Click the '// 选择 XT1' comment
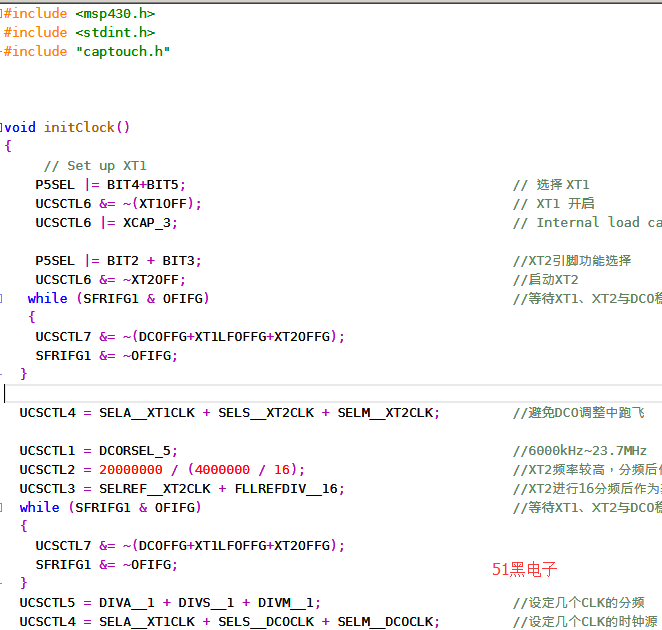Viewport: 662px width, 630px height. point(551,185)
